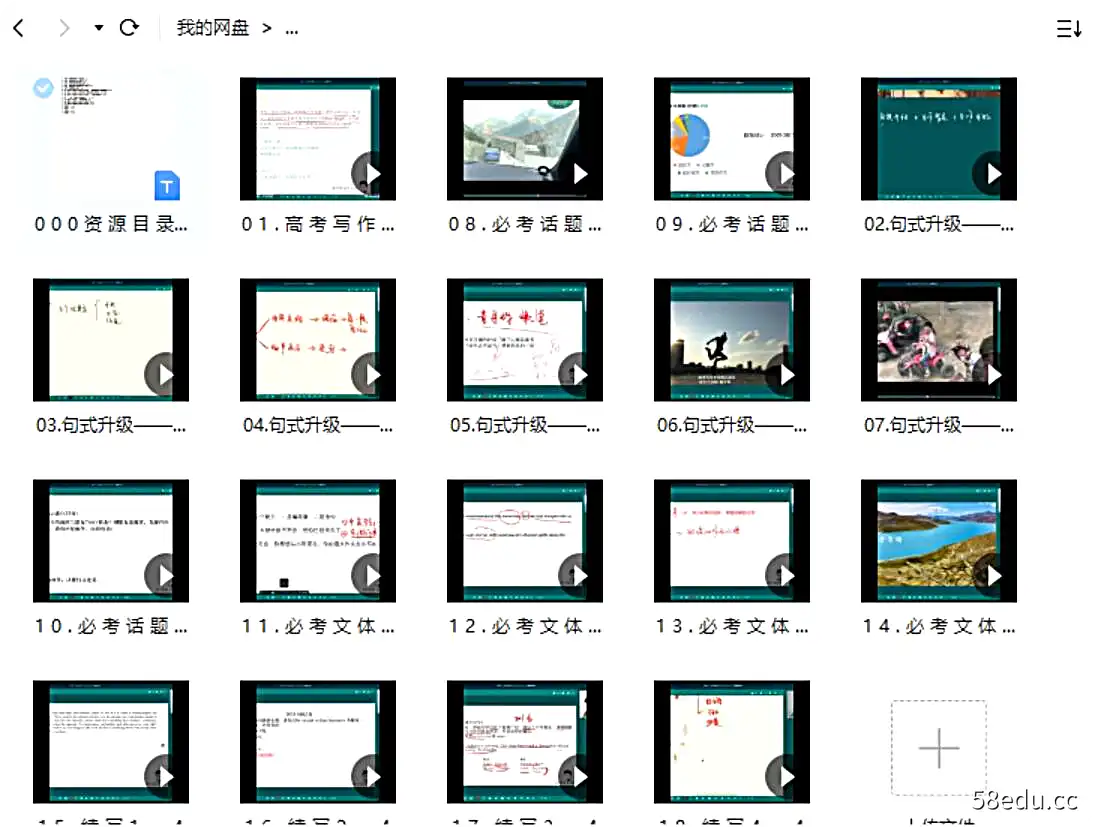Select file name 11.必考文体
Screen dimensions: 1095x827
click(318, 626)
